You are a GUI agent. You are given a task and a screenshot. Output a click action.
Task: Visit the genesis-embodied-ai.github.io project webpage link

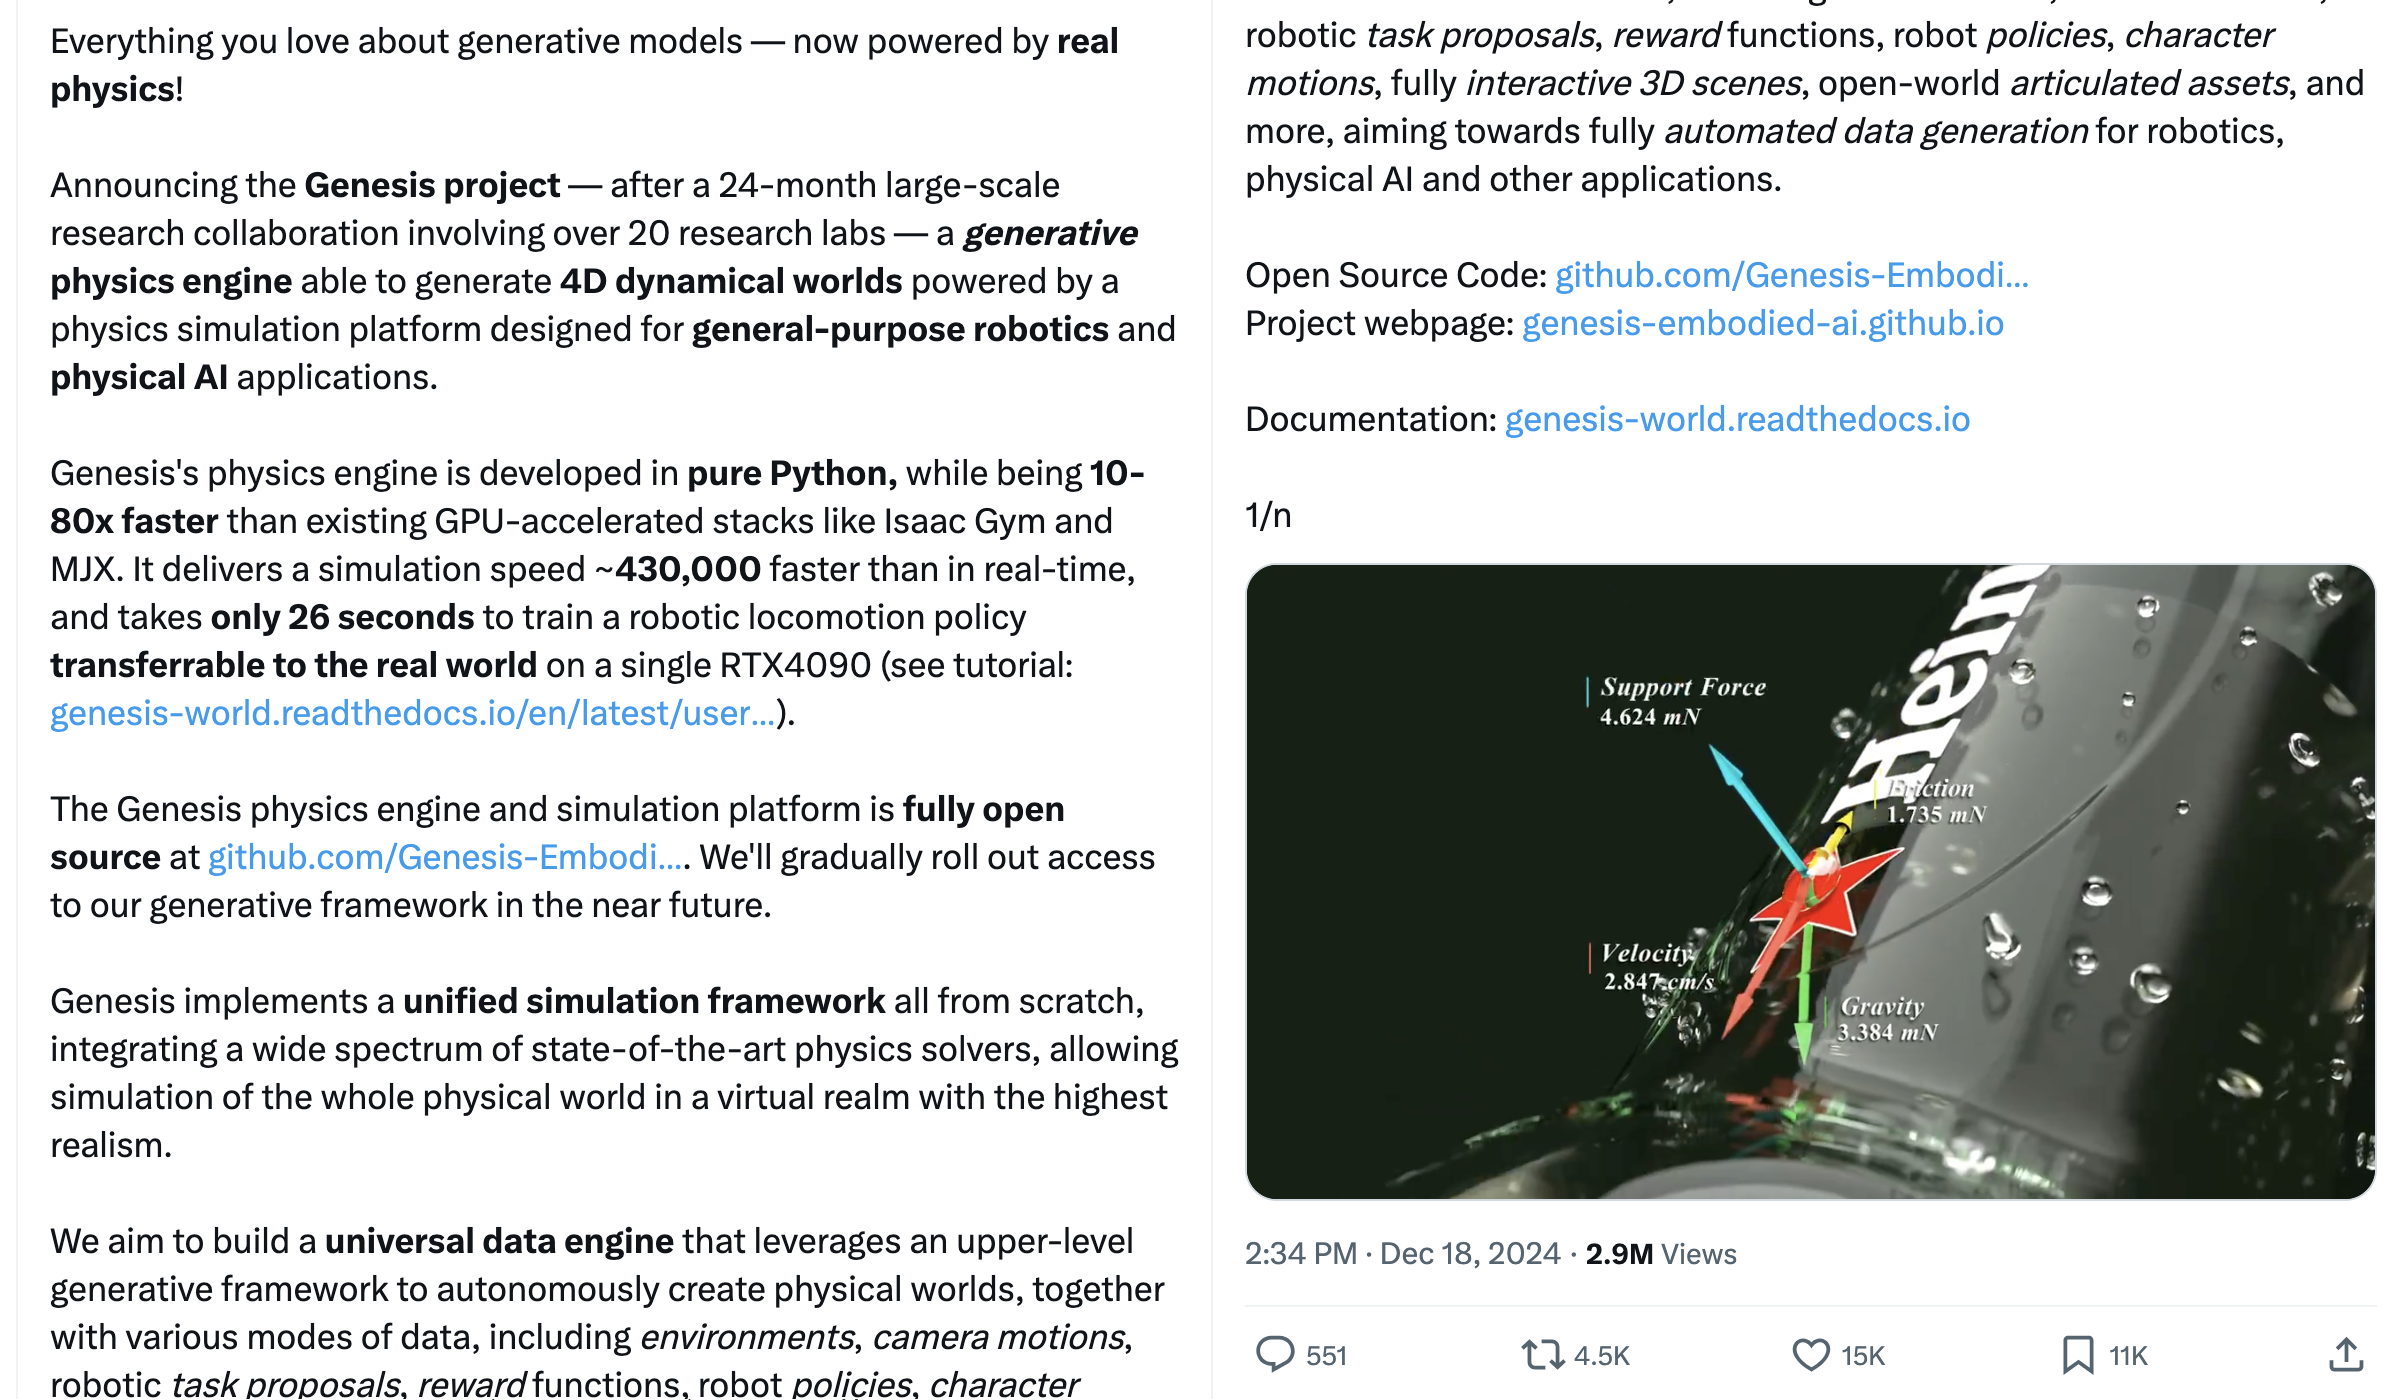tap(1762, 323)
